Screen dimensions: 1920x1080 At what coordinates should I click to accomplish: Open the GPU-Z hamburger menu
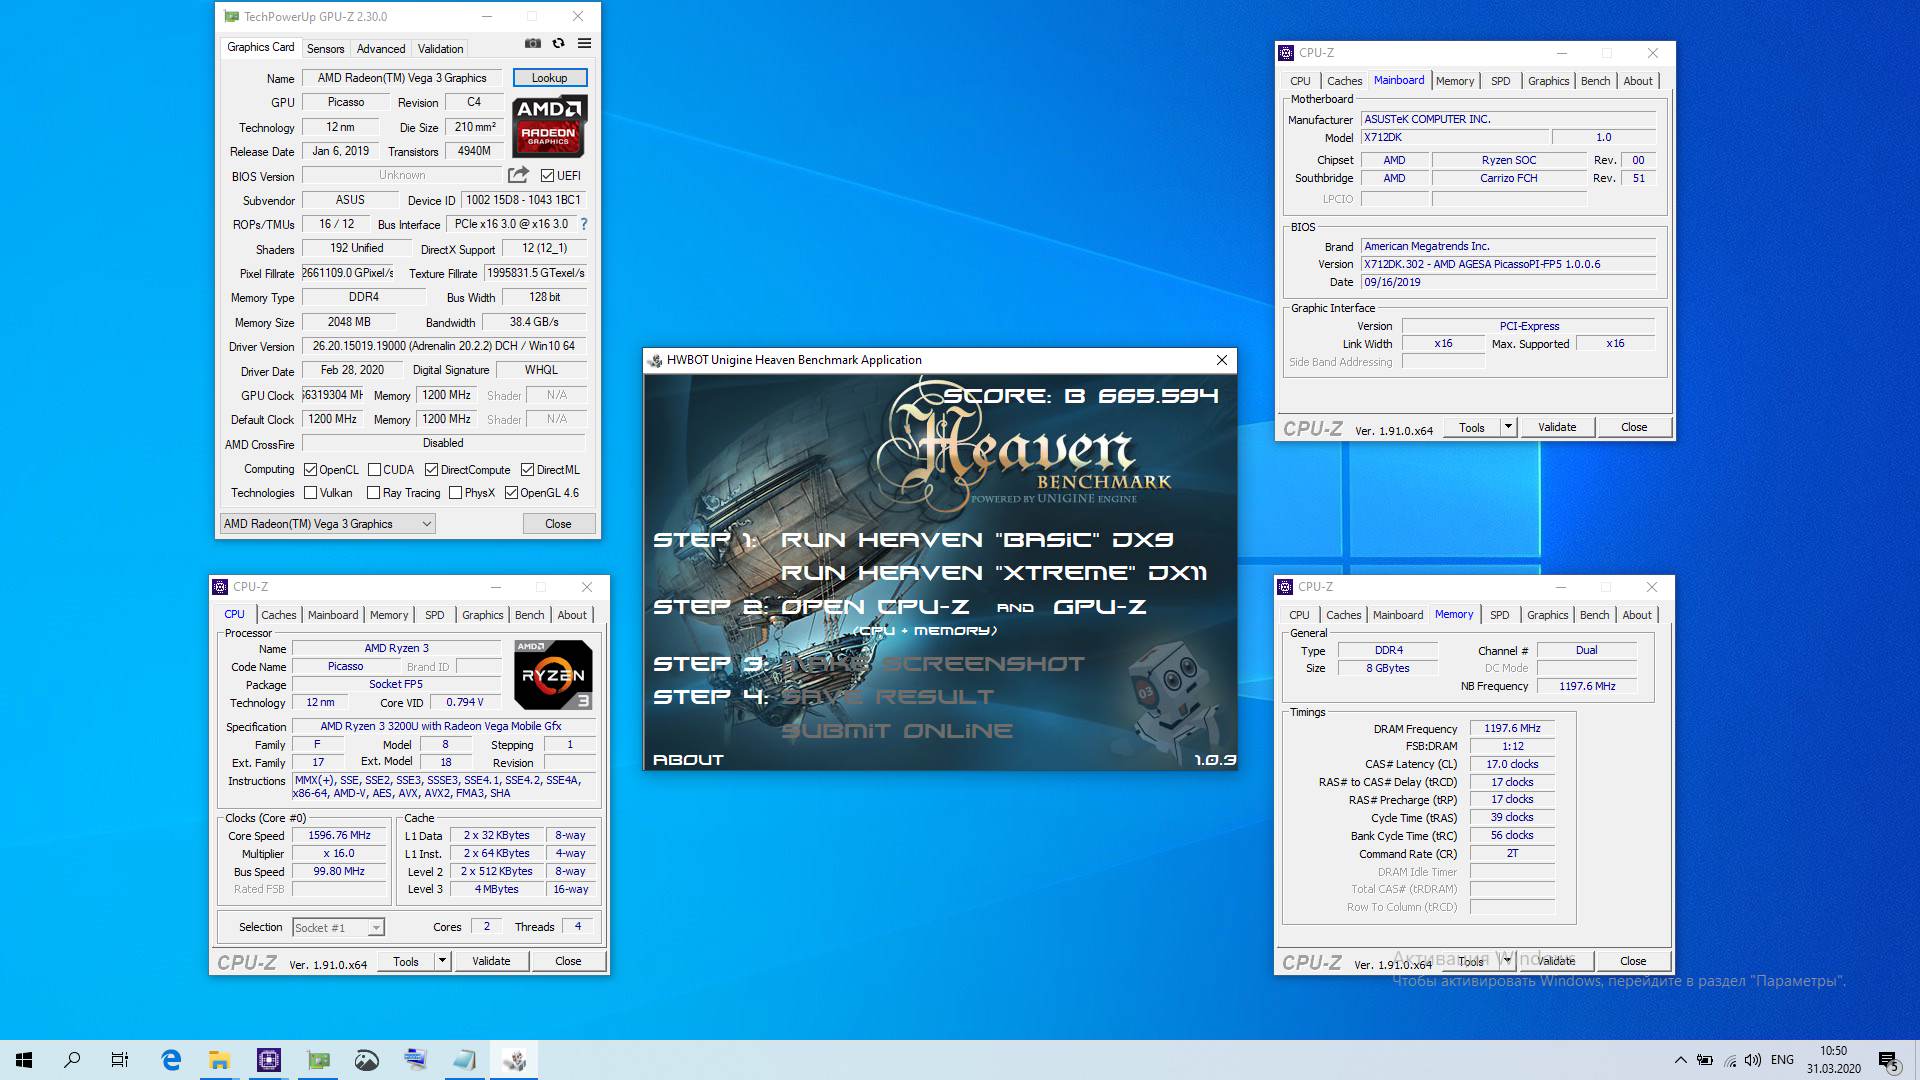pos(585,43)
